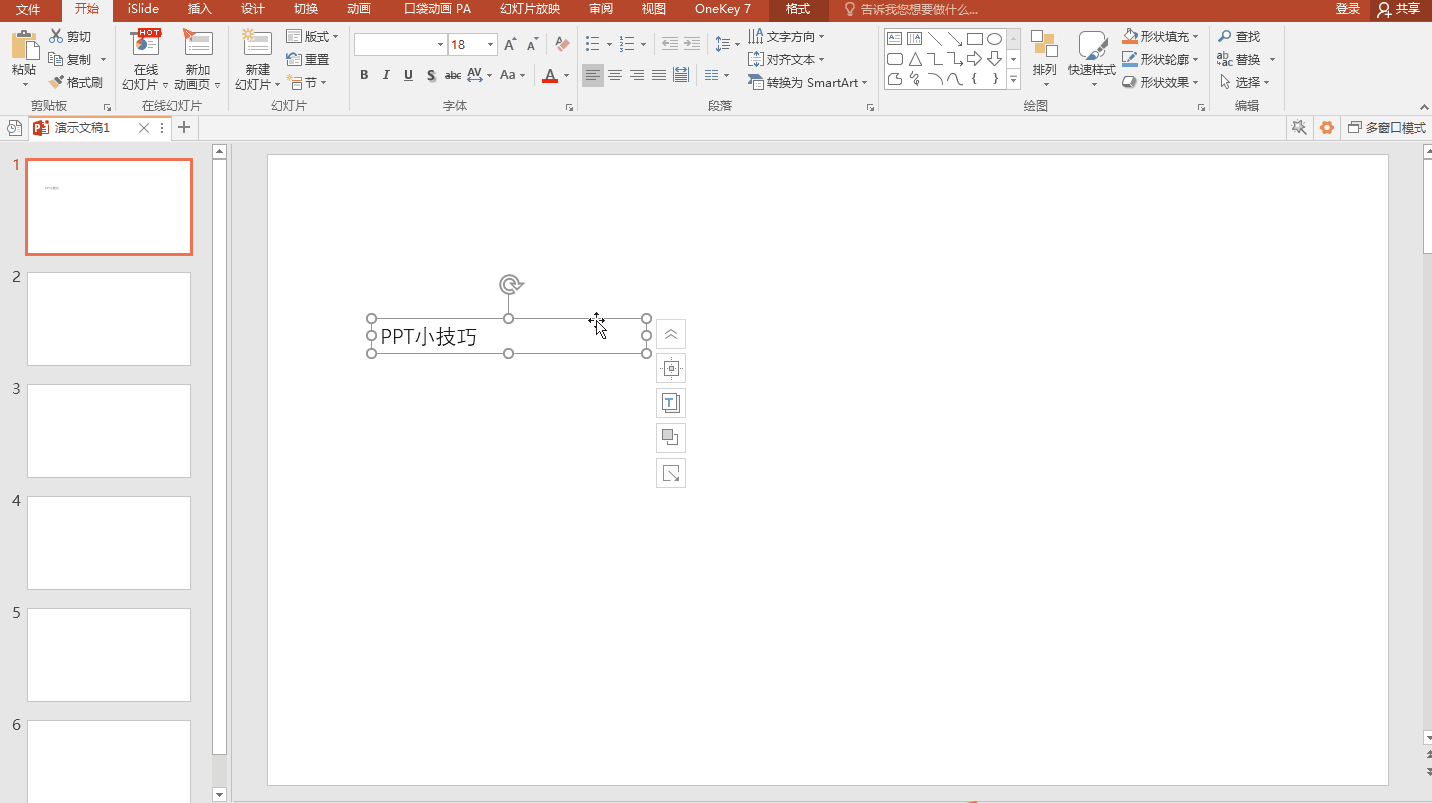Toggle text shadow (S) formatting

(x=431, y=75)
